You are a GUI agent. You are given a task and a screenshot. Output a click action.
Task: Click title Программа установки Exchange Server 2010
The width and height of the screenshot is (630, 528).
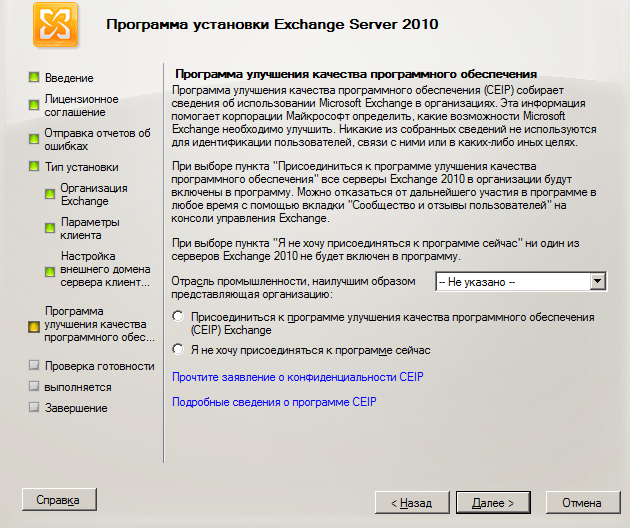[272, 25]
